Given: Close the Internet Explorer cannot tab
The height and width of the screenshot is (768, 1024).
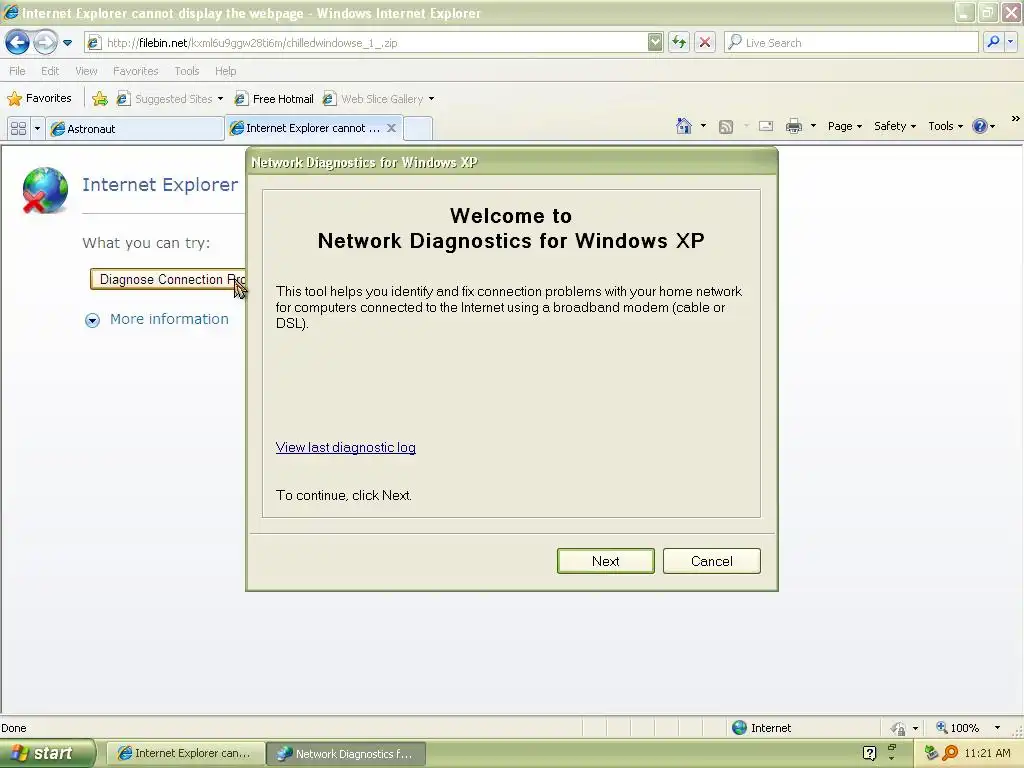Looking at the screenshot, I should (x=391, y=128).
